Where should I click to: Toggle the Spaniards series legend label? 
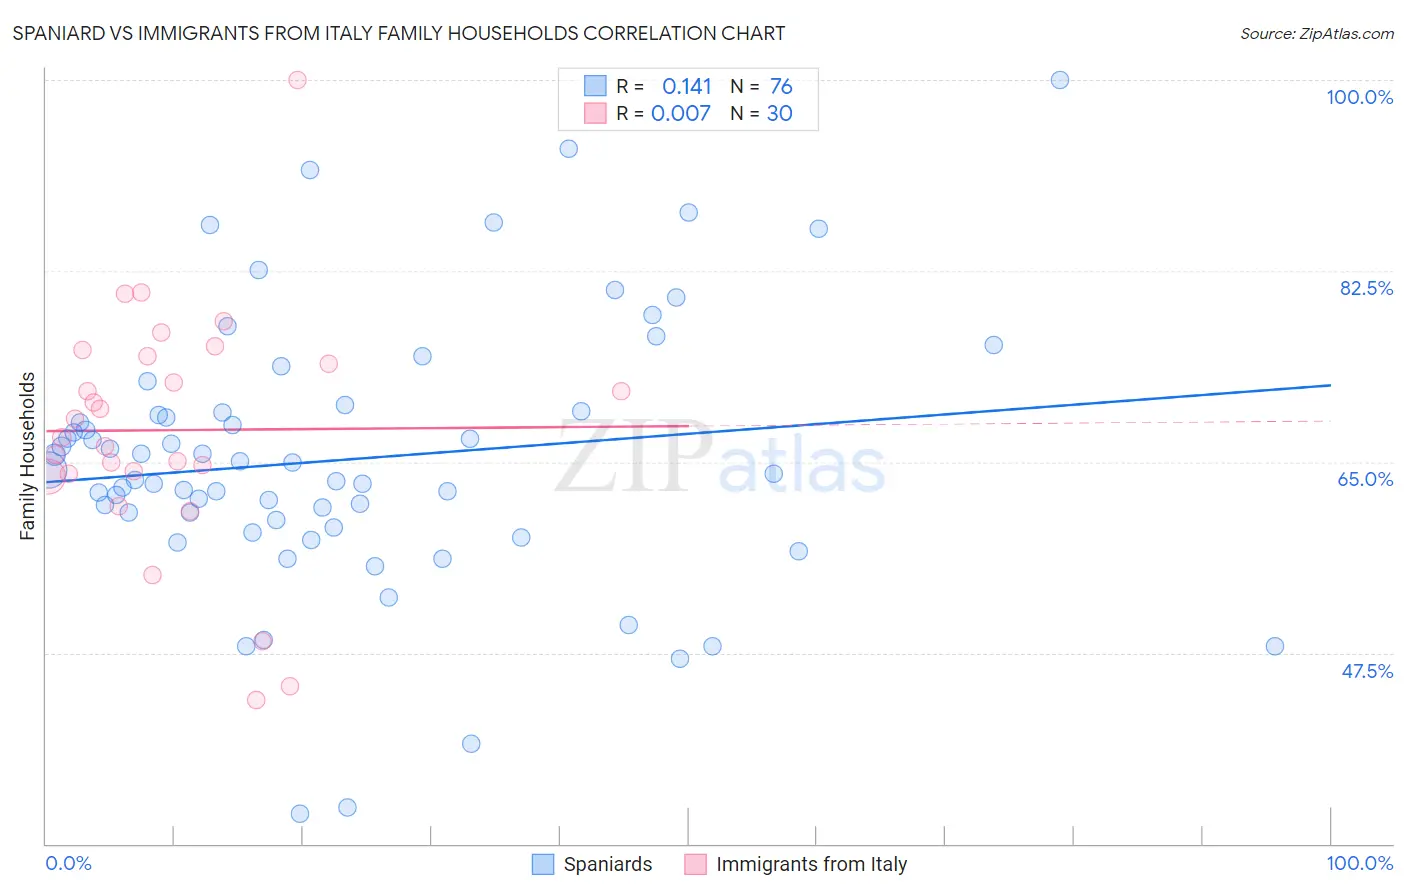pyautogui.click(x=607, y=864)
